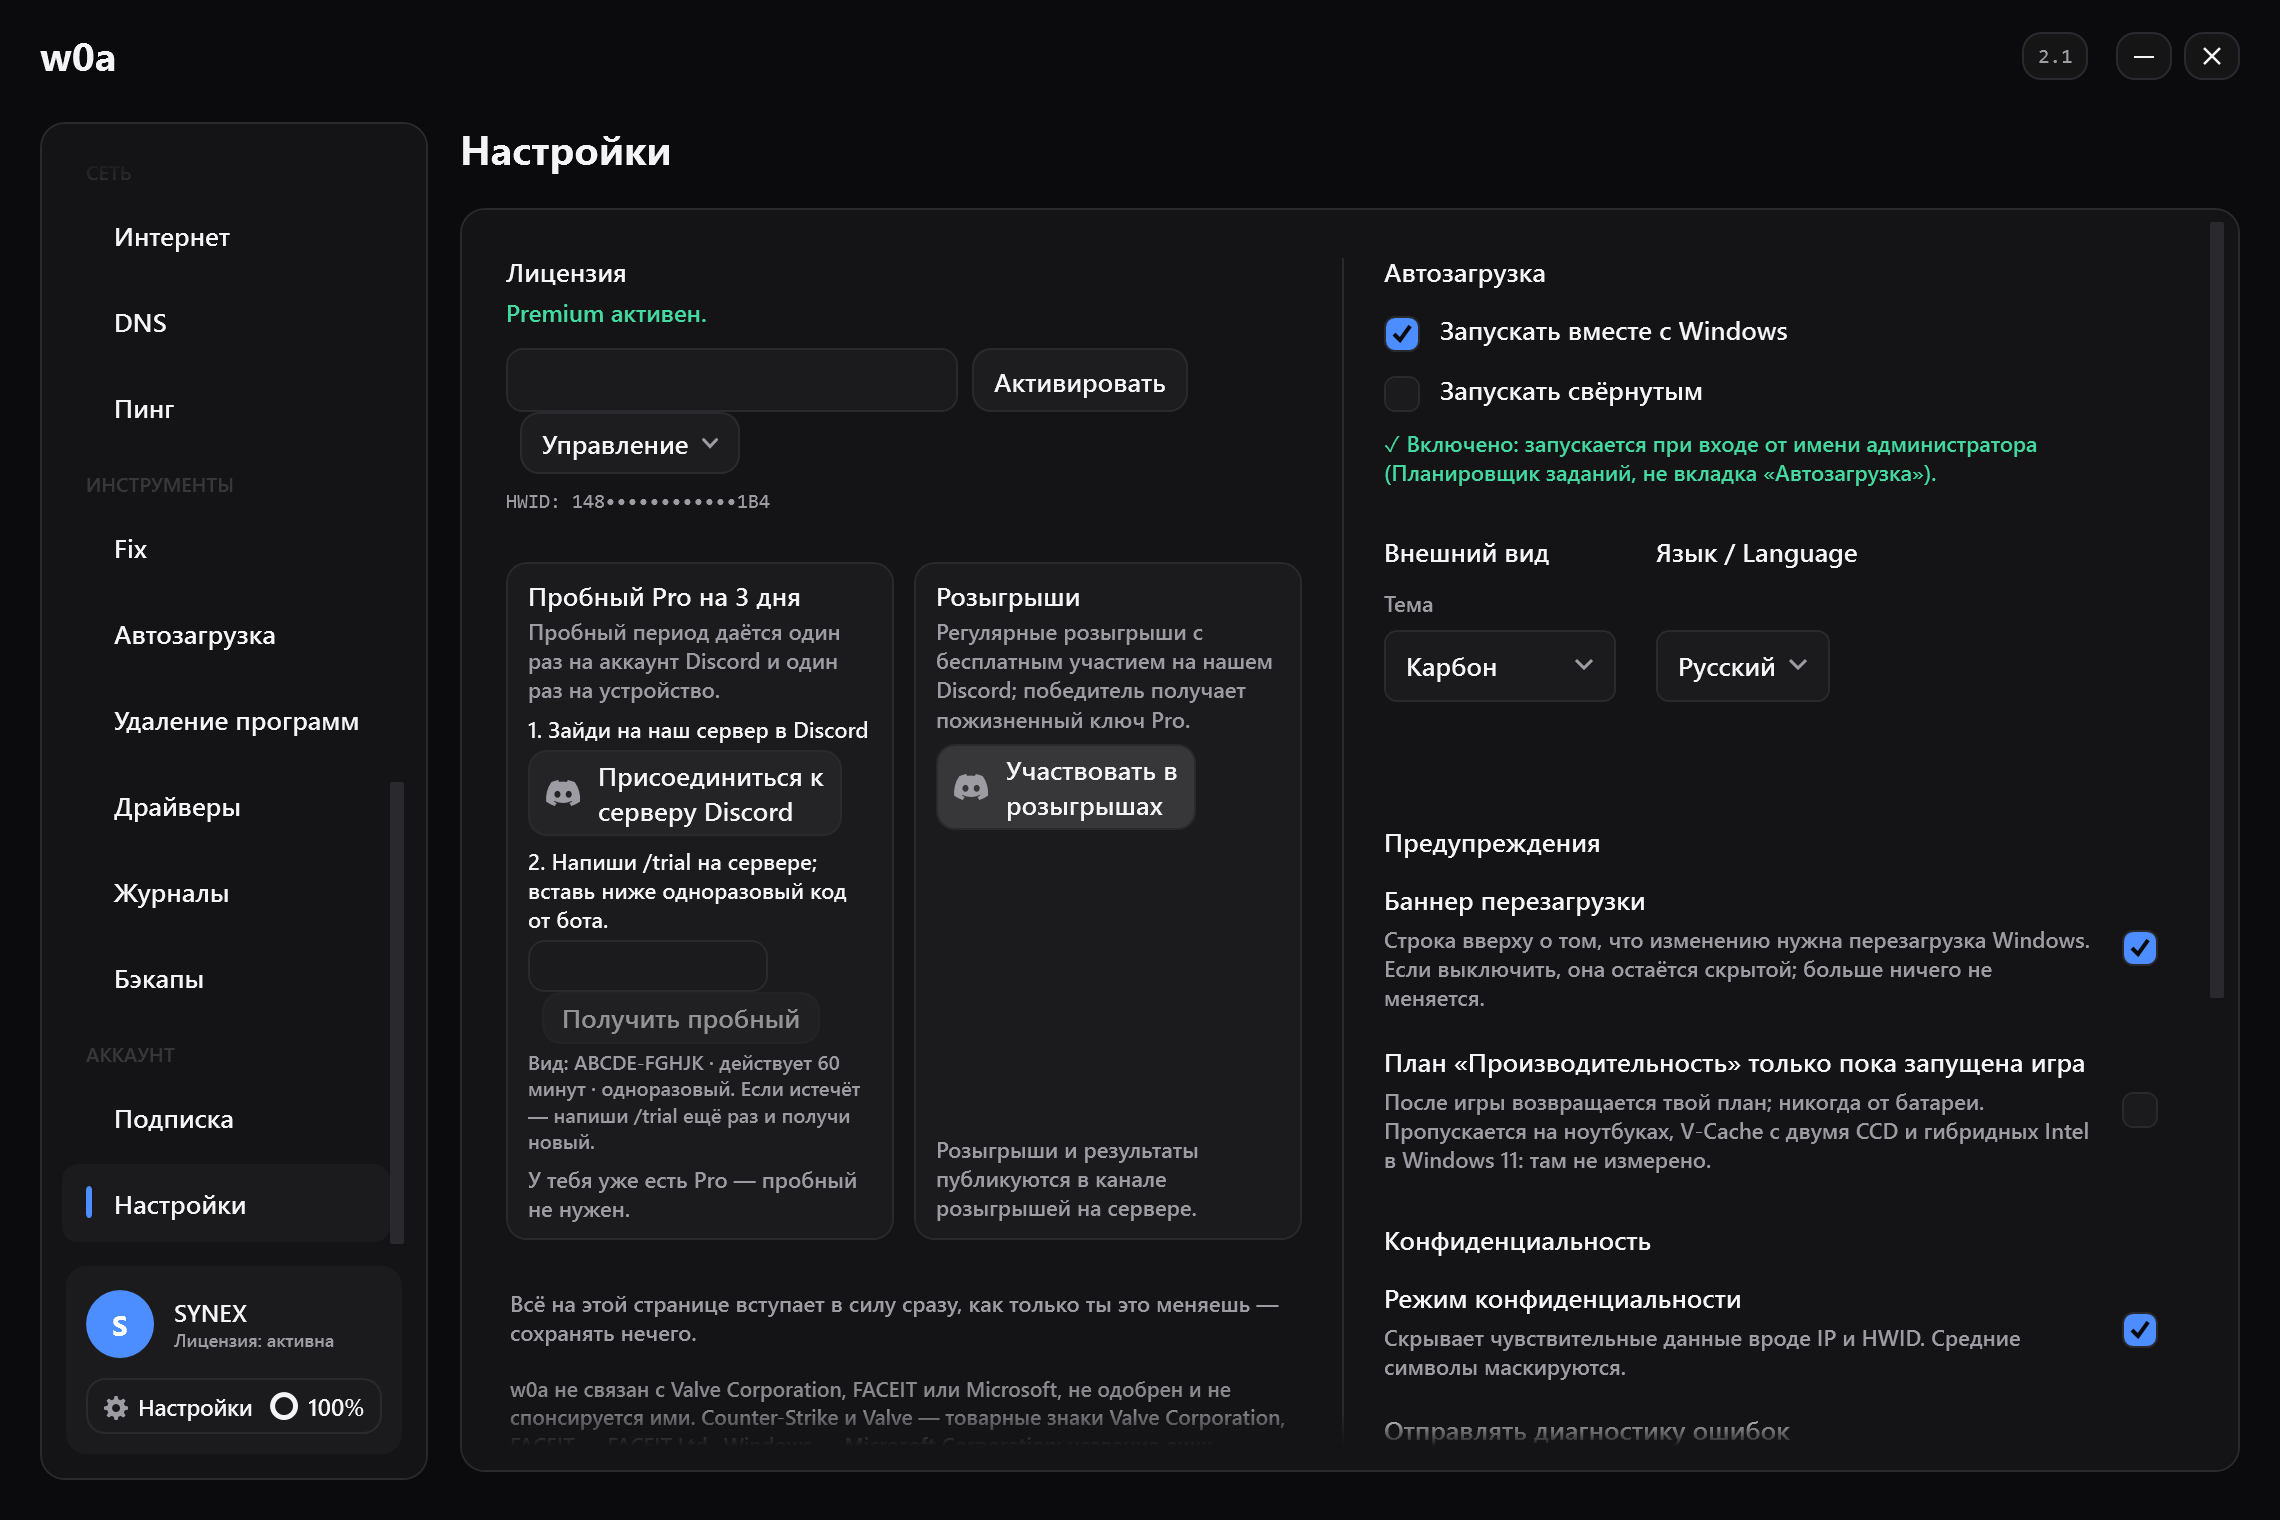Click the sidebar vertical scrollbar
This screenshot has height=1520, width=2280.
coord(397,1012)
